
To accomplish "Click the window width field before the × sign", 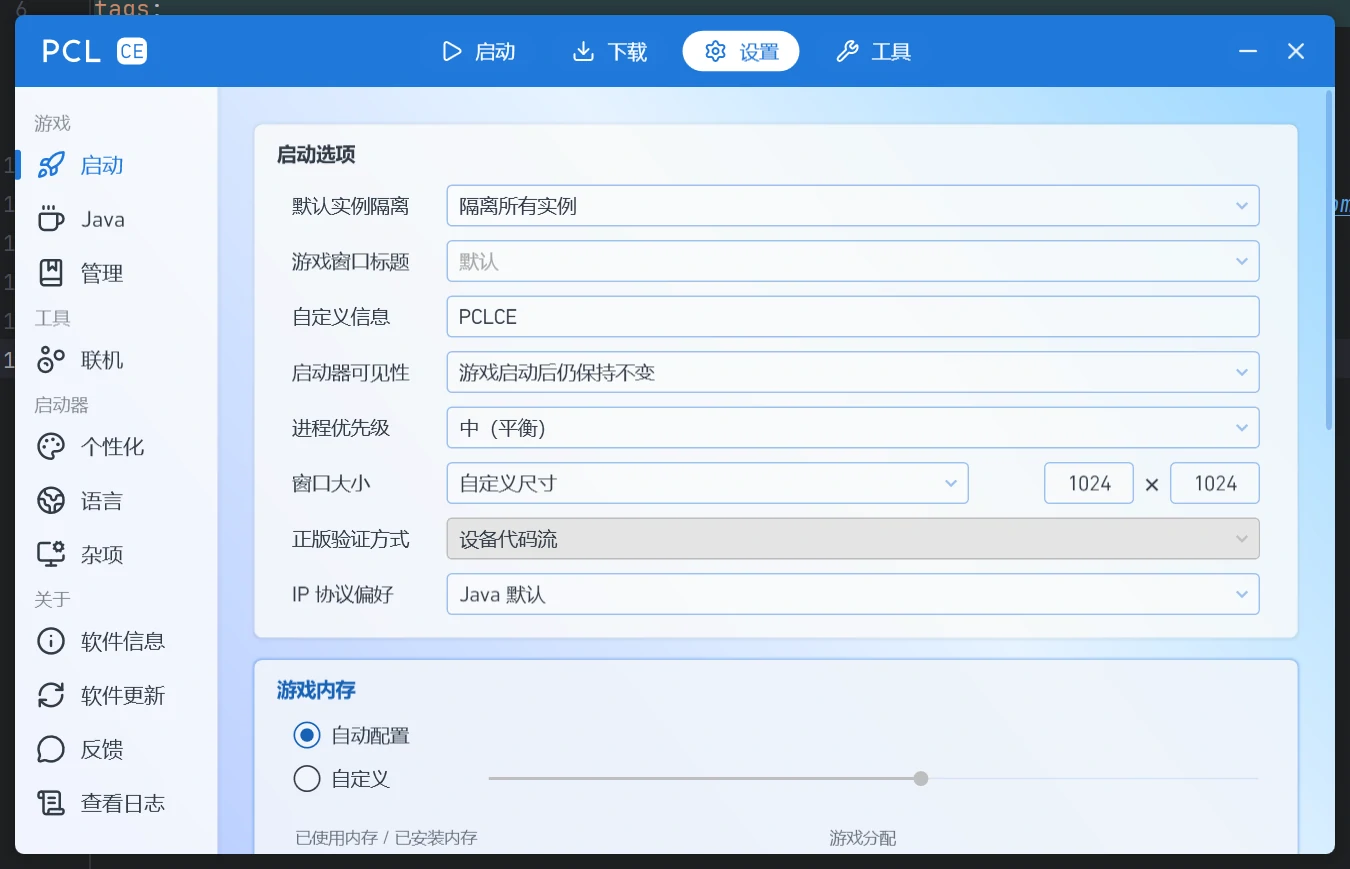I will [x=1089, y=484].
